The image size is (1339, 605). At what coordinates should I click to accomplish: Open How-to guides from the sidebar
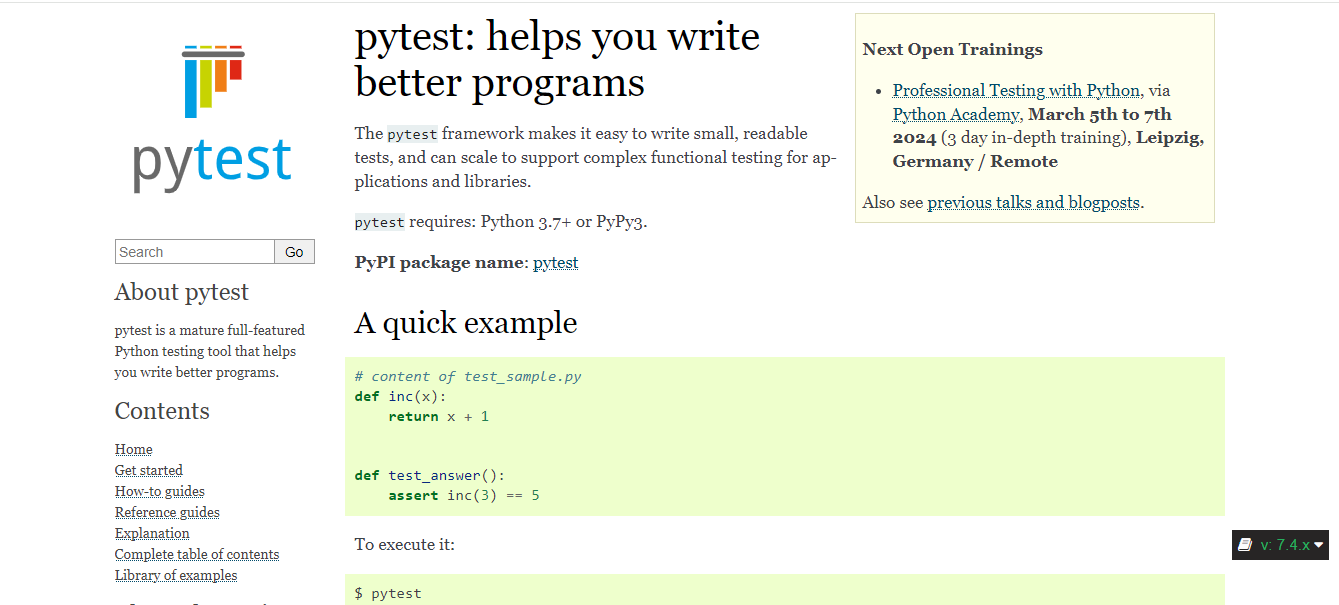pos(160,492)
